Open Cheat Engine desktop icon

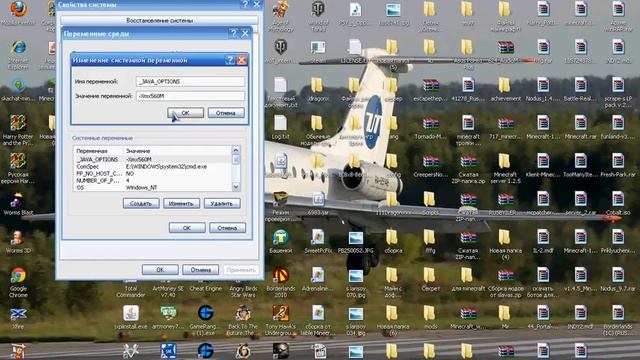point(205,283)
